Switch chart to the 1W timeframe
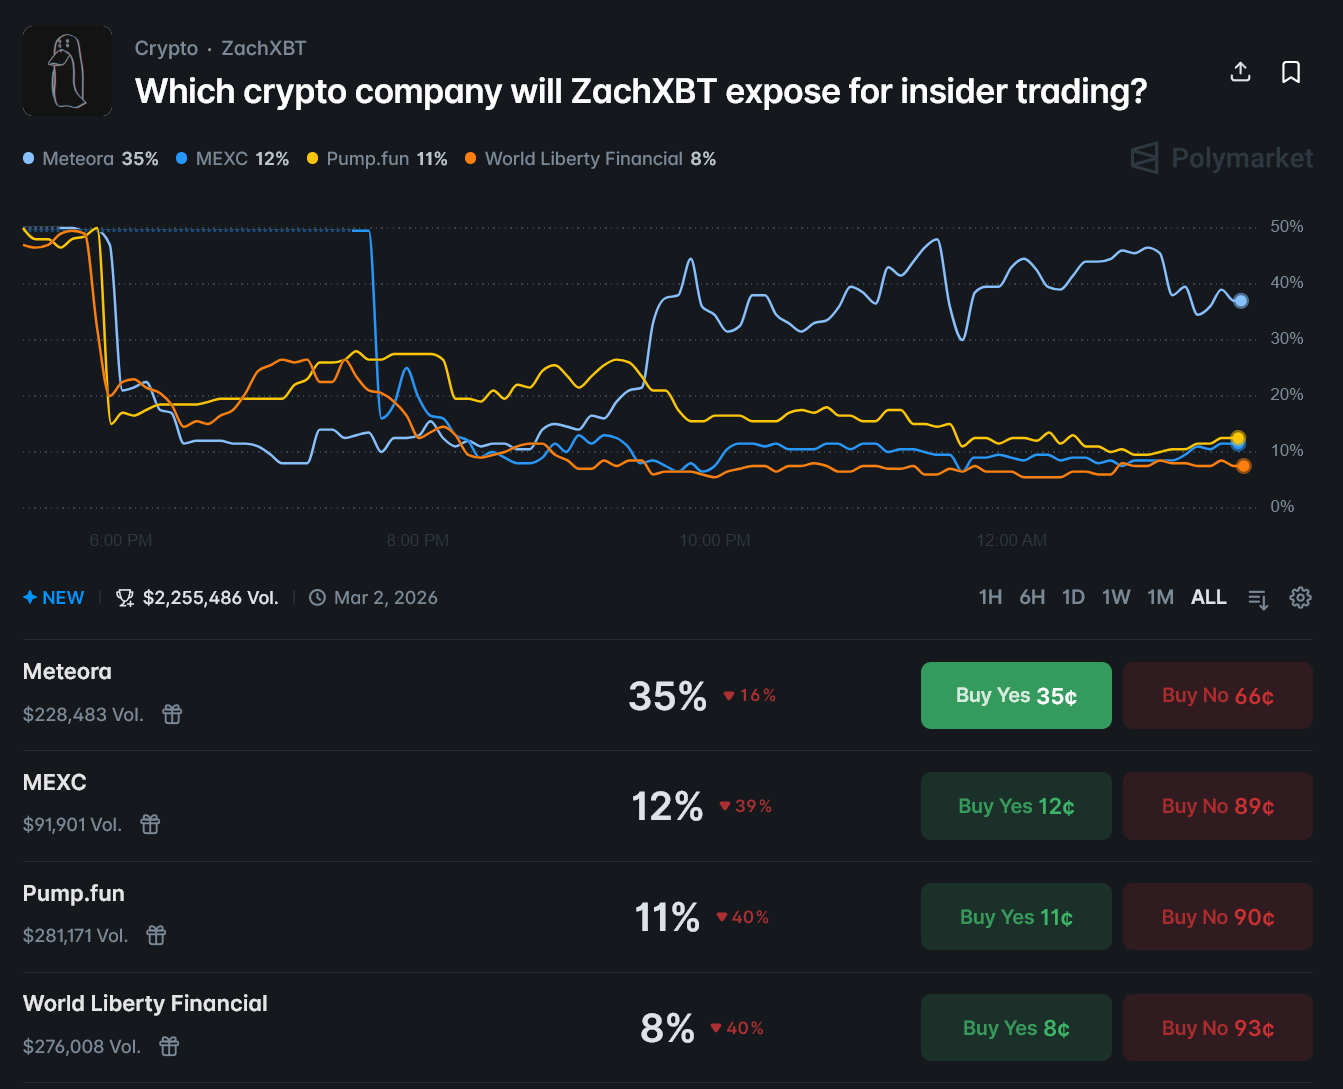This screenshot has height=1089, width=1343. point(1116,596)
